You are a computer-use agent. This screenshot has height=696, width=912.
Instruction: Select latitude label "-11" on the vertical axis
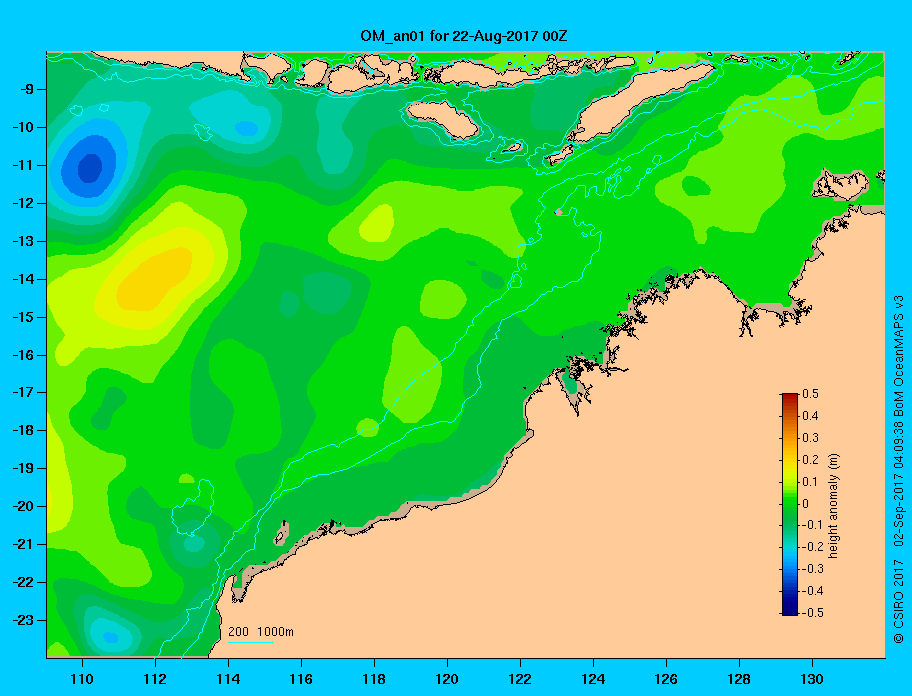click(23, 165)
